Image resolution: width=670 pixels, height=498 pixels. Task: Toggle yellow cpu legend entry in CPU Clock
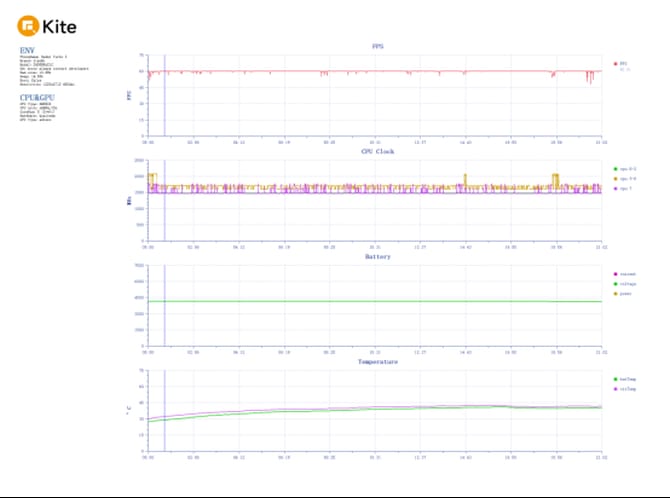click(x=625, y=179)
